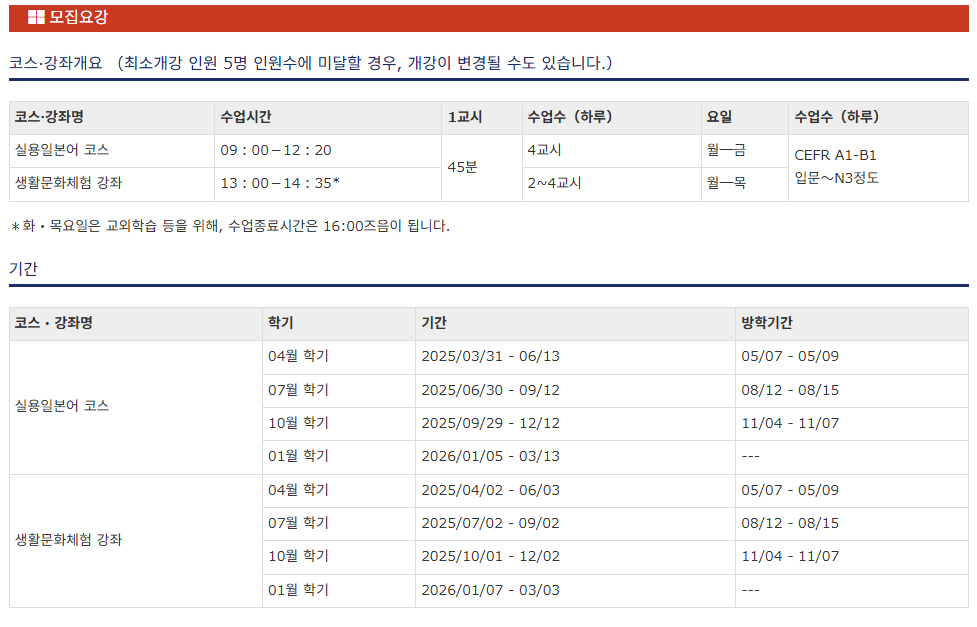Click 01월 학기 in the 2026/01/07 row
The image size is (977, 627).
tap(298, 590)
